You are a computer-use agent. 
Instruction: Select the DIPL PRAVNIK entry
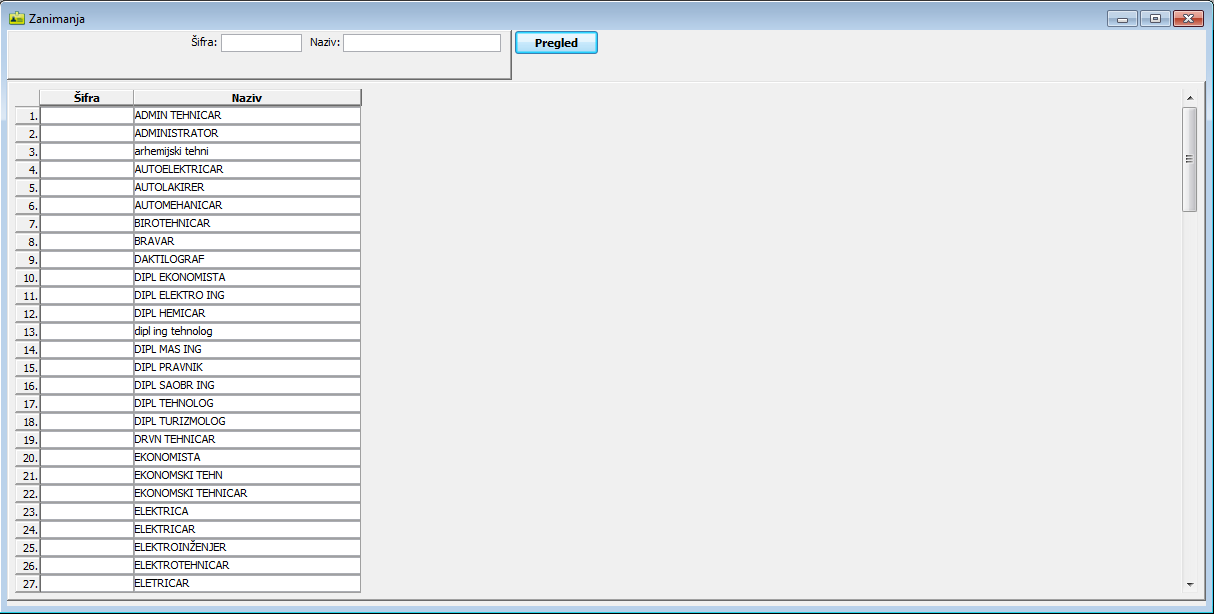(x=246, y=368)
